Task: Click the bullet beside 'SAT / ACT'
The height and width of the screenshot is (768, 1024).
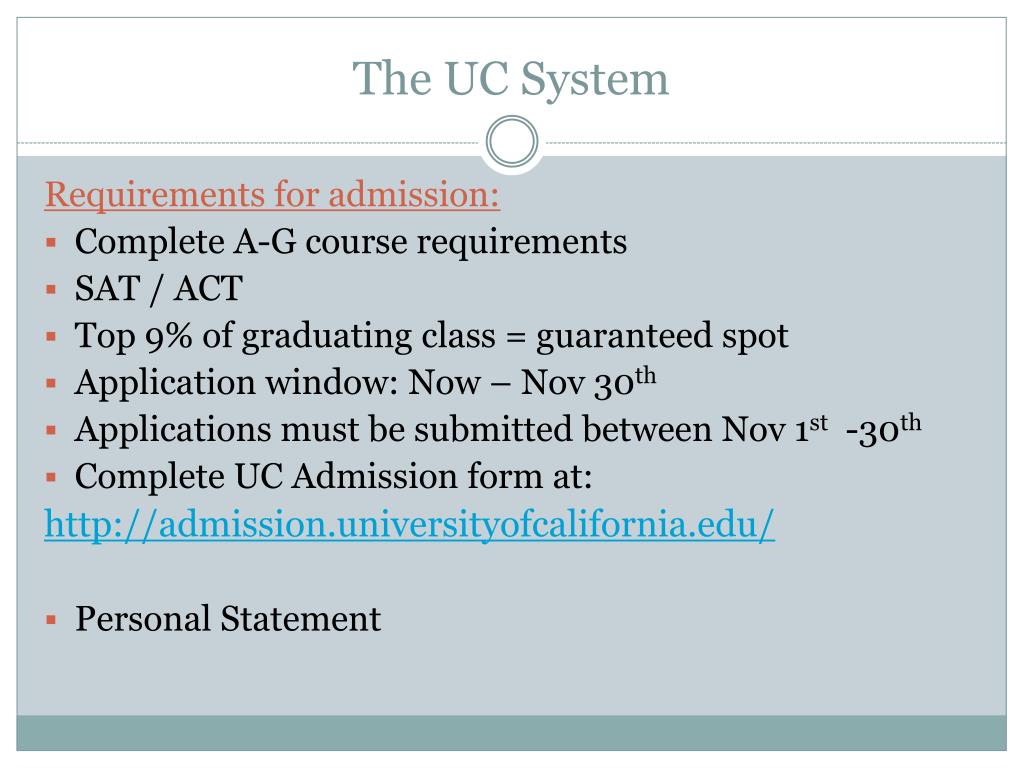Action: tap(52, 289)
